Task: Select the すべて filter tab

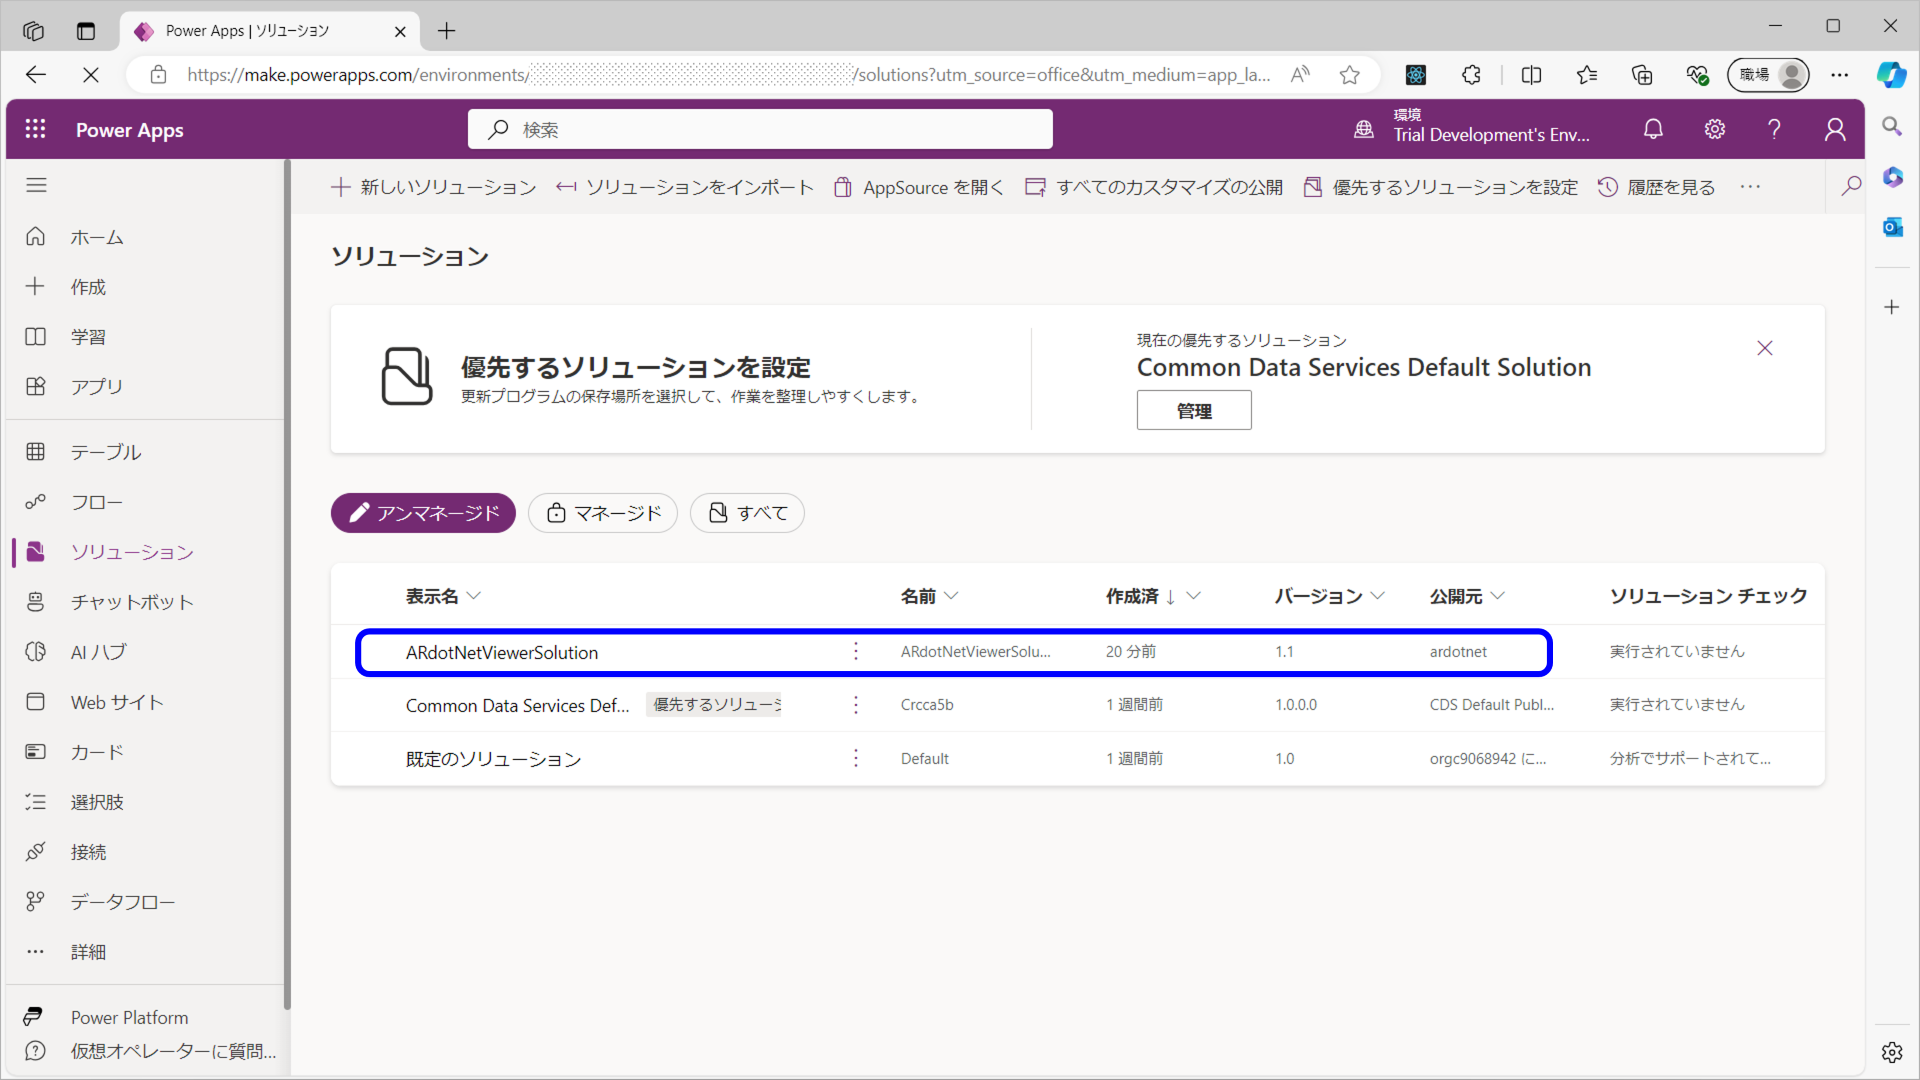Action: pos(747,513)
